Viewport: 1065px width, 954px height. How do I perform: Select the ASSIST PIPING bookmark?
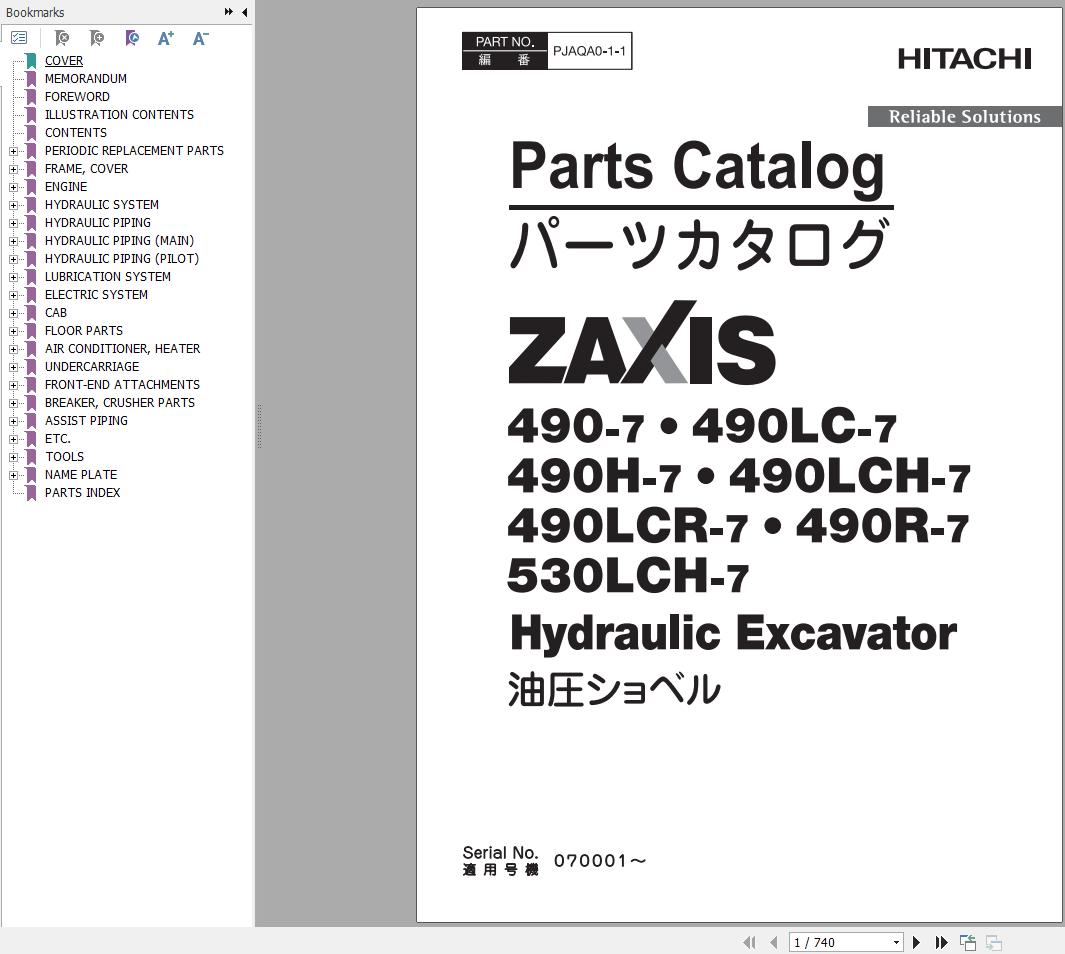tap(86, 421)
